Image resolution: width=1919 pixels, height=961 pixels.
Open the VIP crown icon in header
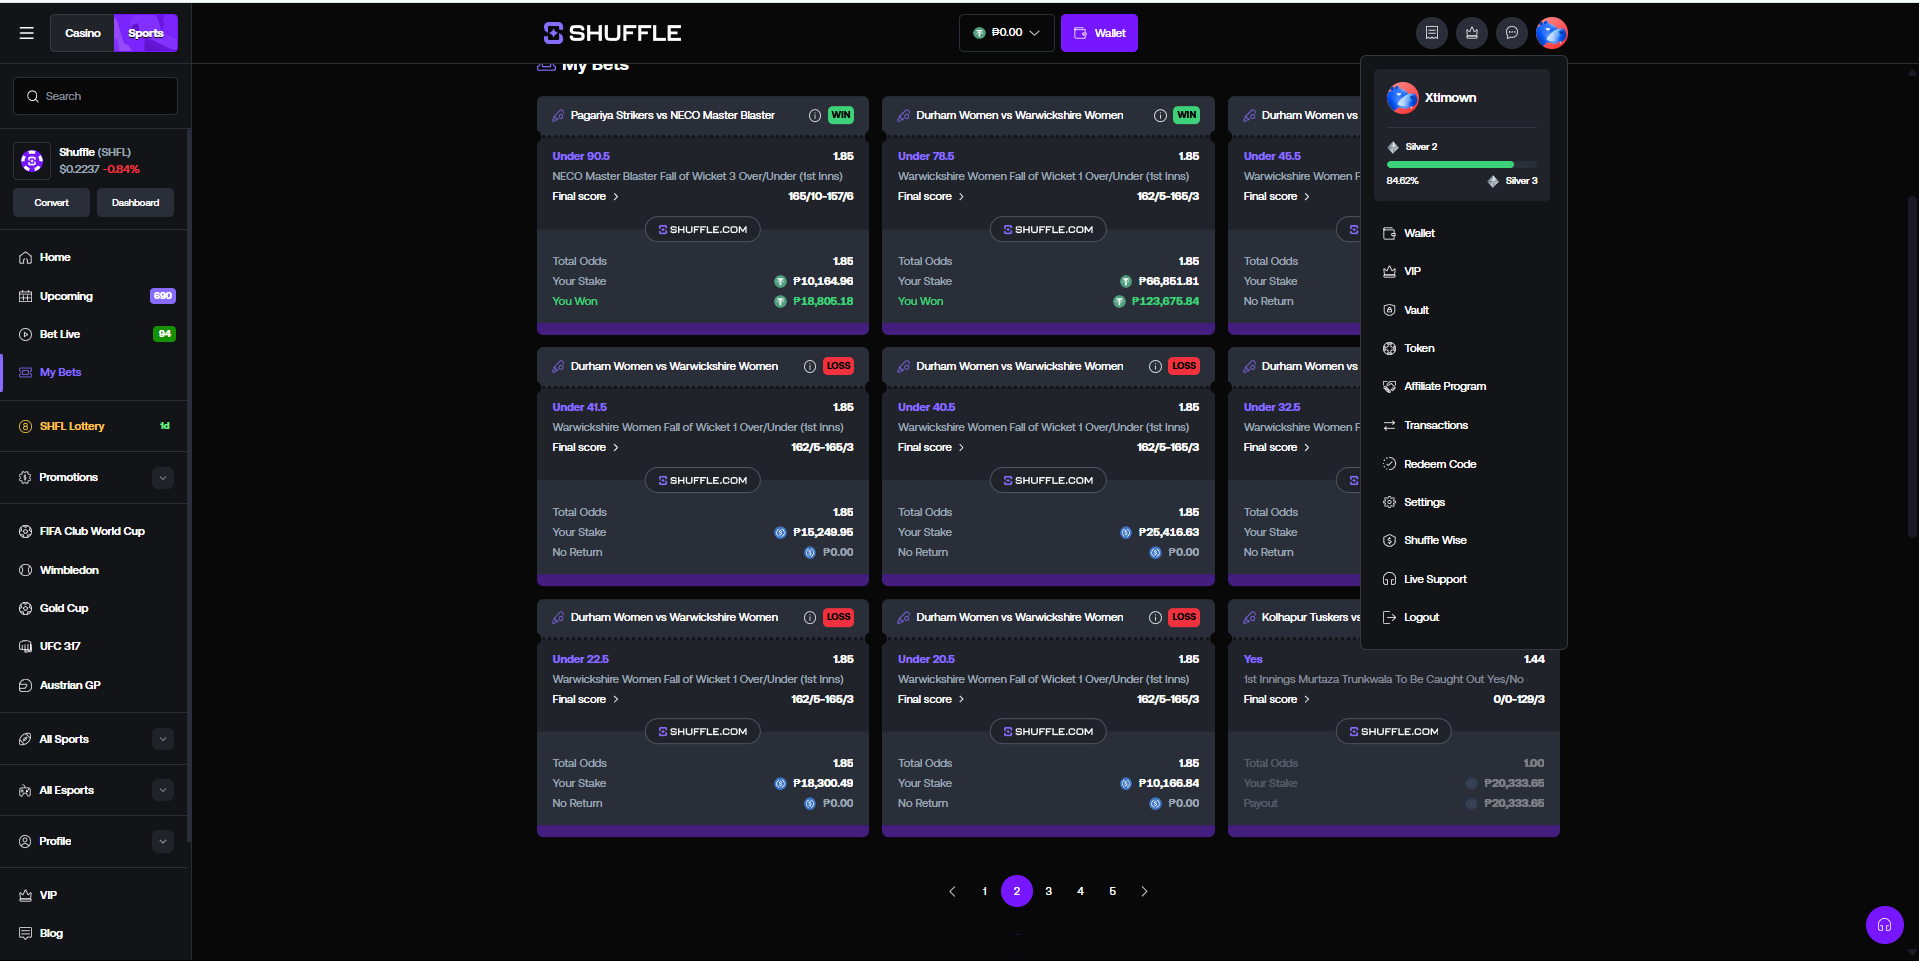pos(1472,33)
